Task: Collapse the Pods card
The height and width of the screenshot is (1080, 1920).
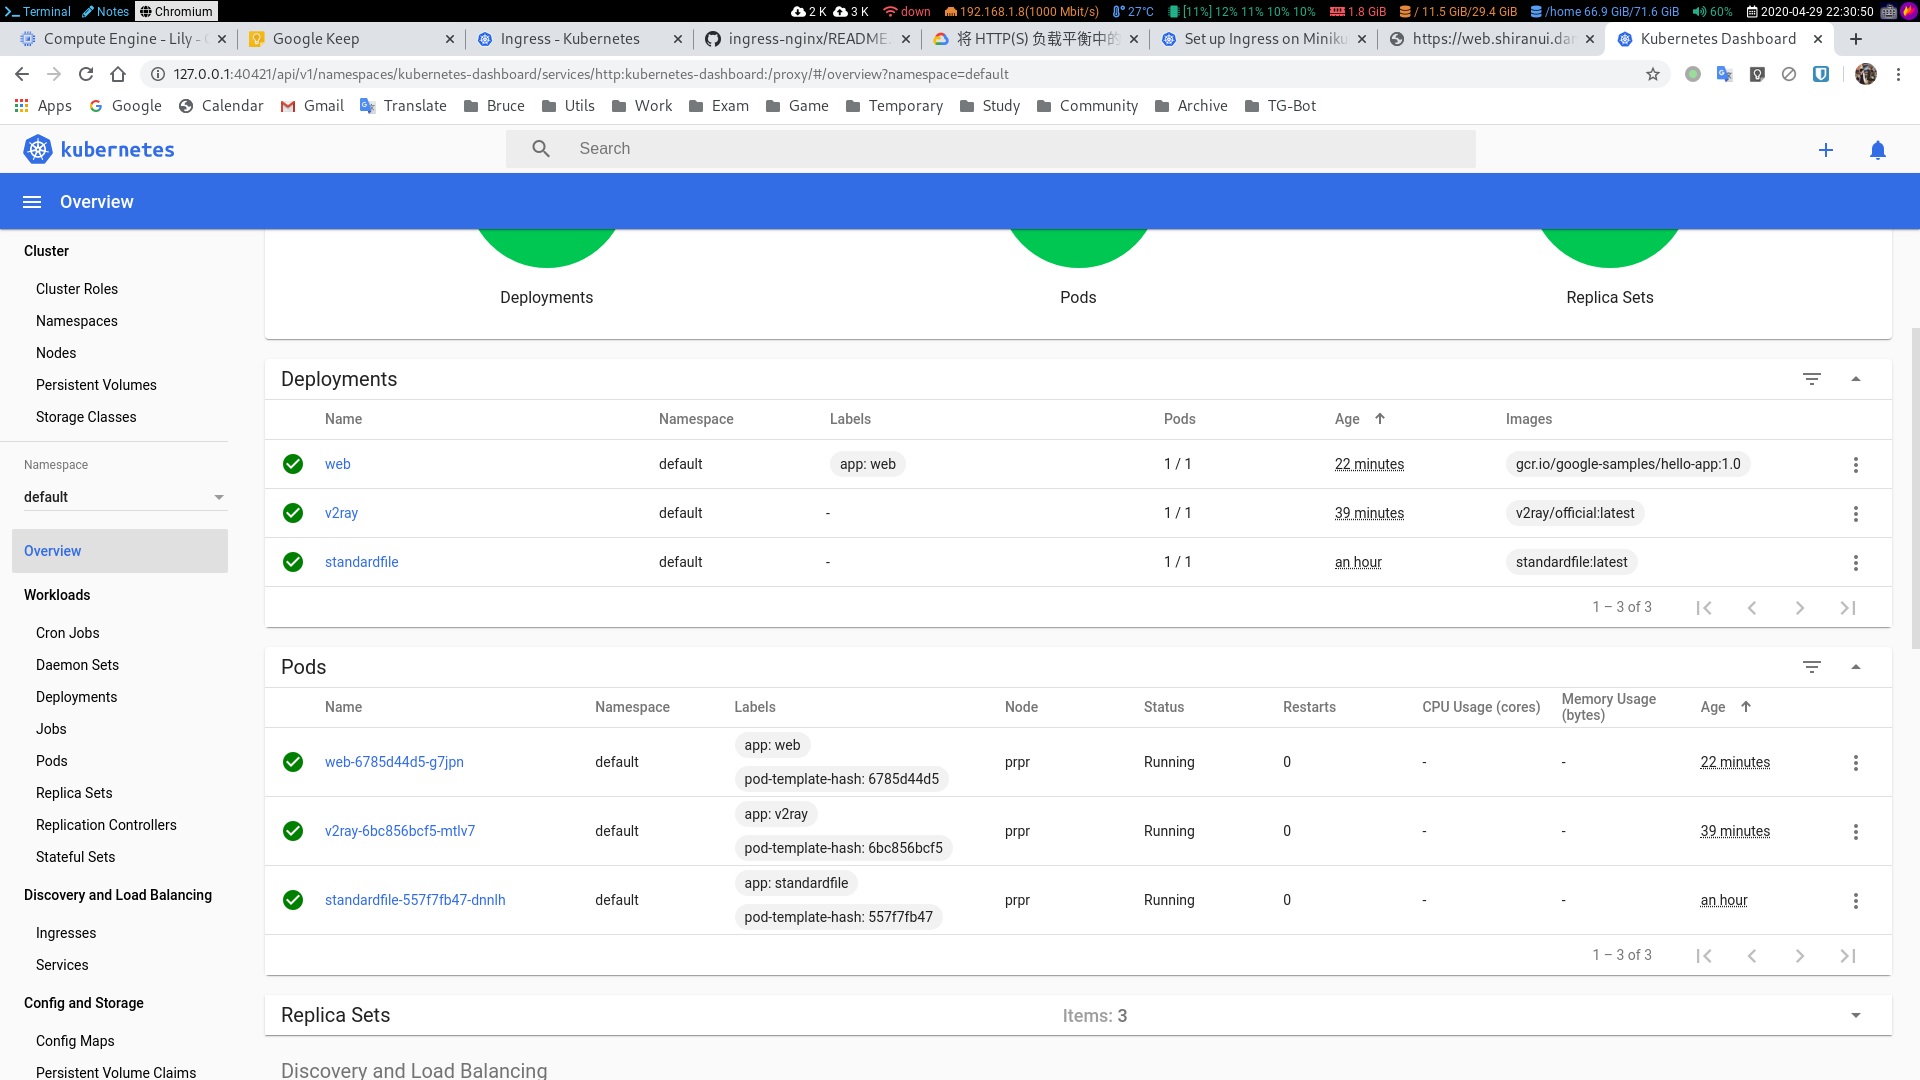Action: coord(1855,667)
